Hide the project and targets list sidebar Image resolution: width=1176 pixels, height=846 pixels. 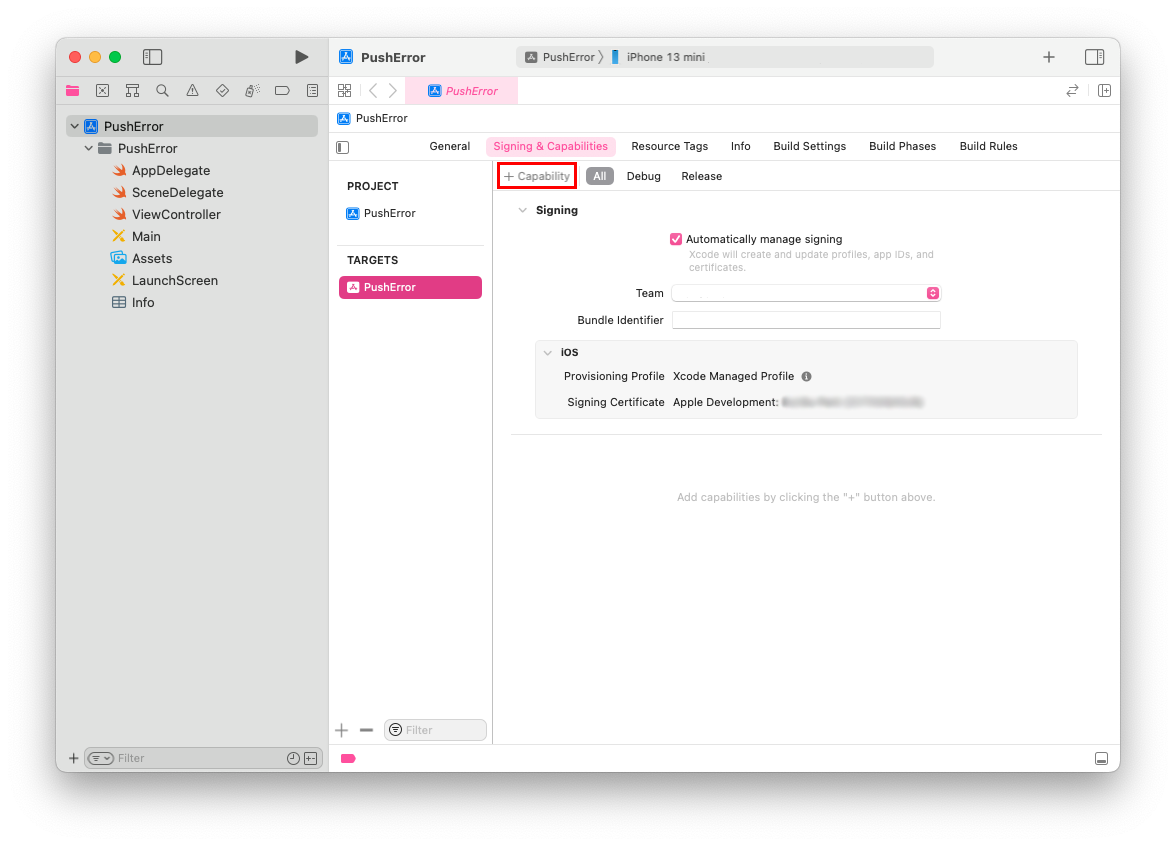[343, 148]
